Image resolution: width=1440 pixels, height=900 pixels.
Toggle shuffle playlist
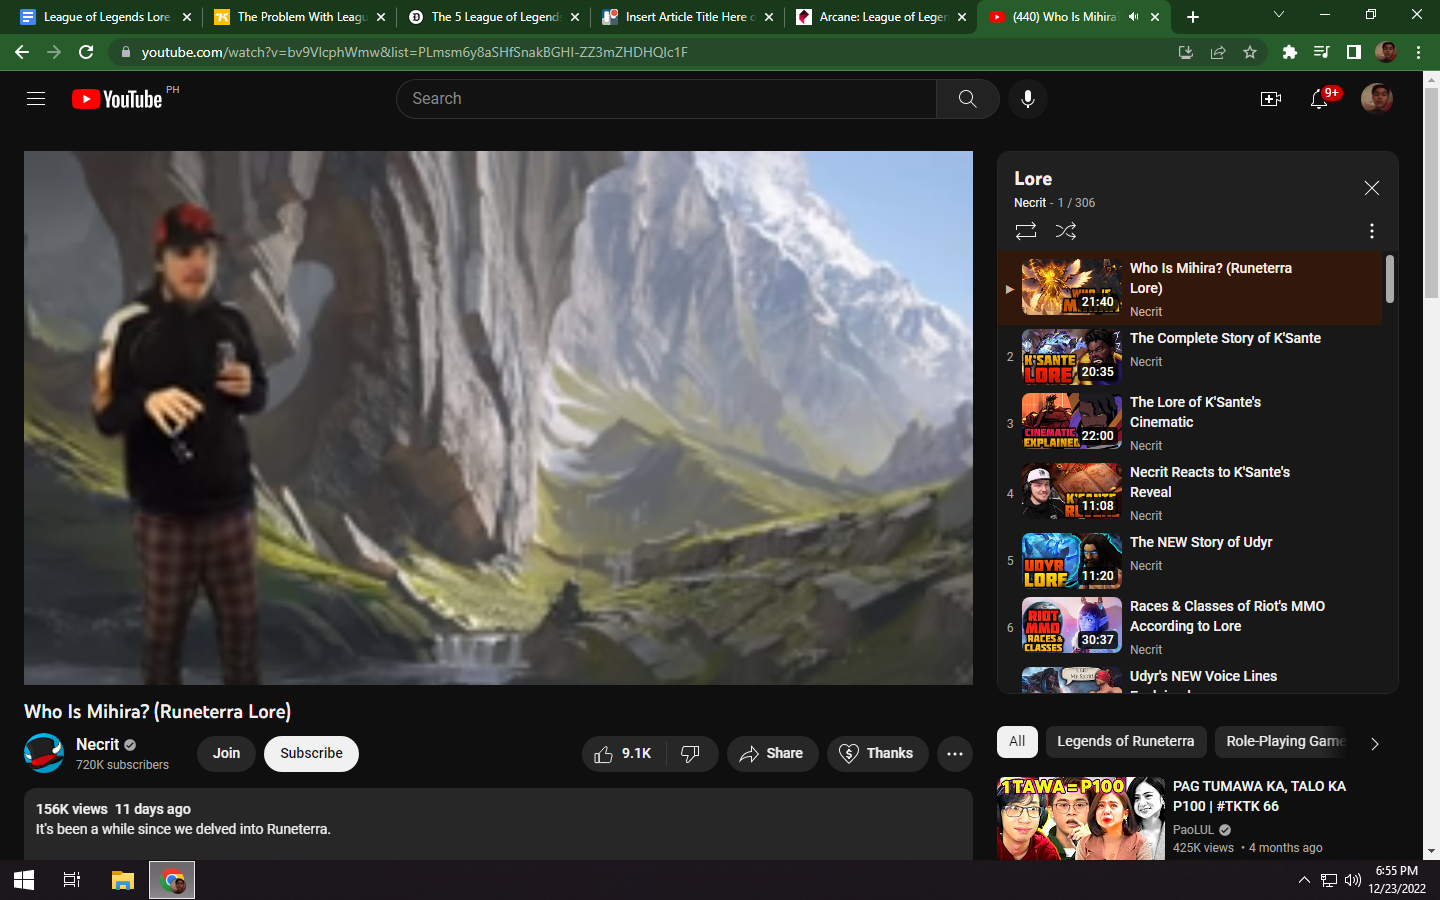[1066, 231]
